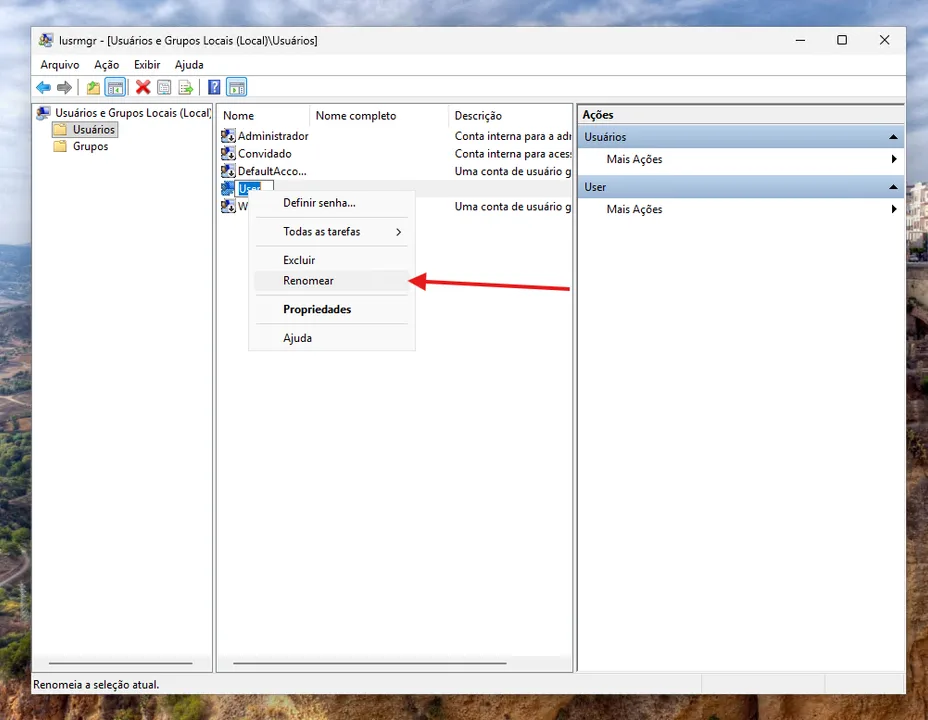Image resolution: width=928 pixels, height=720 pixels.
Task: Collapse the User section in Ações pane
Action: (x=893, y=187)
